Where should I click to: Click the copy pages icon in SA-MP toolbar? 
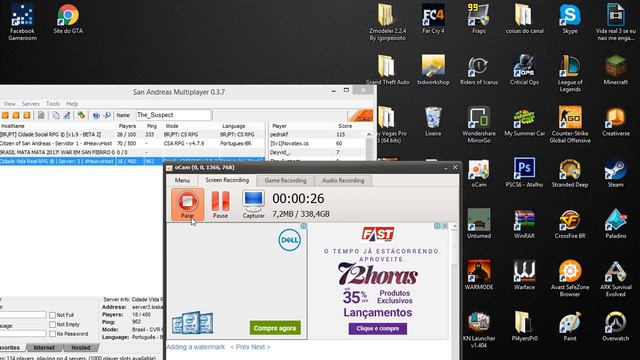pyautogui.click(x=56, y=116)
